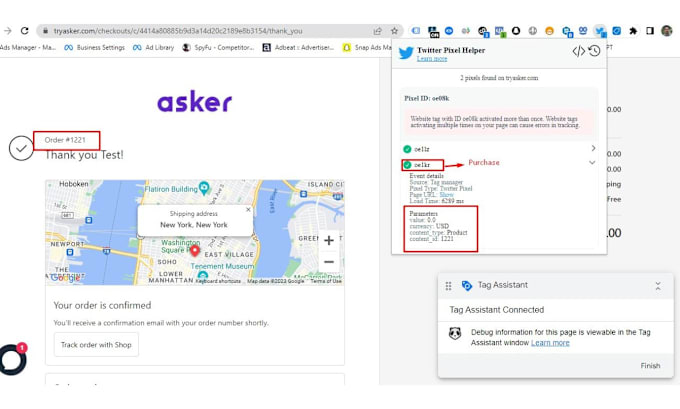Open the Chrome profile avatar
Viewport: 680px width, 409px height.
(x=667, y=31)
